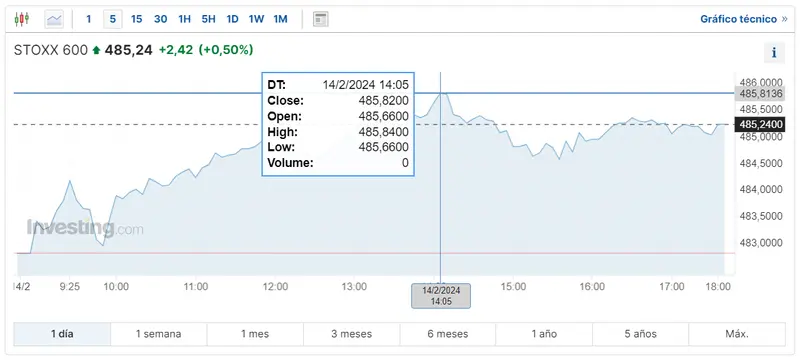Choose the 1W interval
The image size is (800, 362).
(x=256, y=19)
